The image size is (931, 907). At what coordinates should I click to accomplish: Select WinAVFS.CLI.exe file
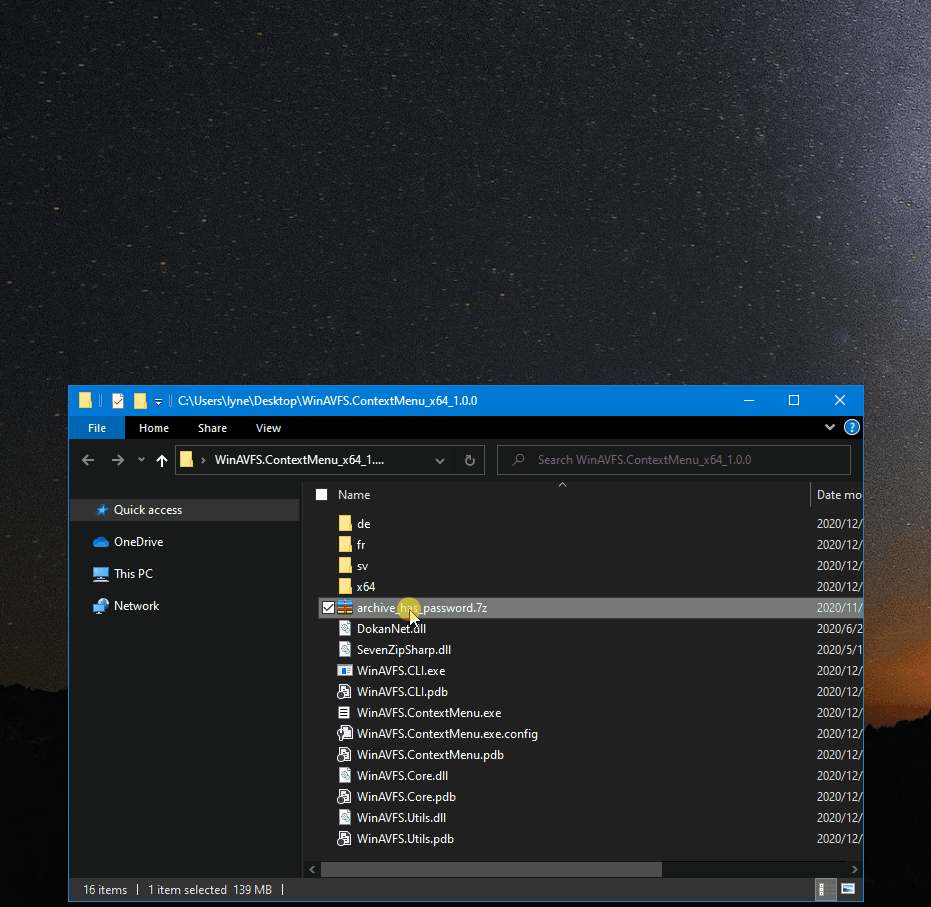click(x=401, y=671)
